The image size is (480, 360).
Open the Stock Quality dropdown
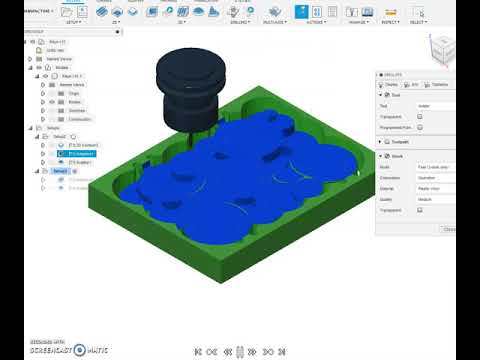pyautogui.click(x=436, y=199)
